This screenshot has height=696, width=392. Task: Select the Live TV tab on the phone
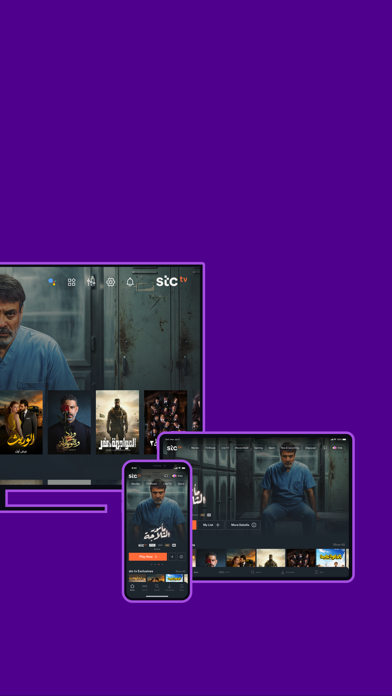167,484
